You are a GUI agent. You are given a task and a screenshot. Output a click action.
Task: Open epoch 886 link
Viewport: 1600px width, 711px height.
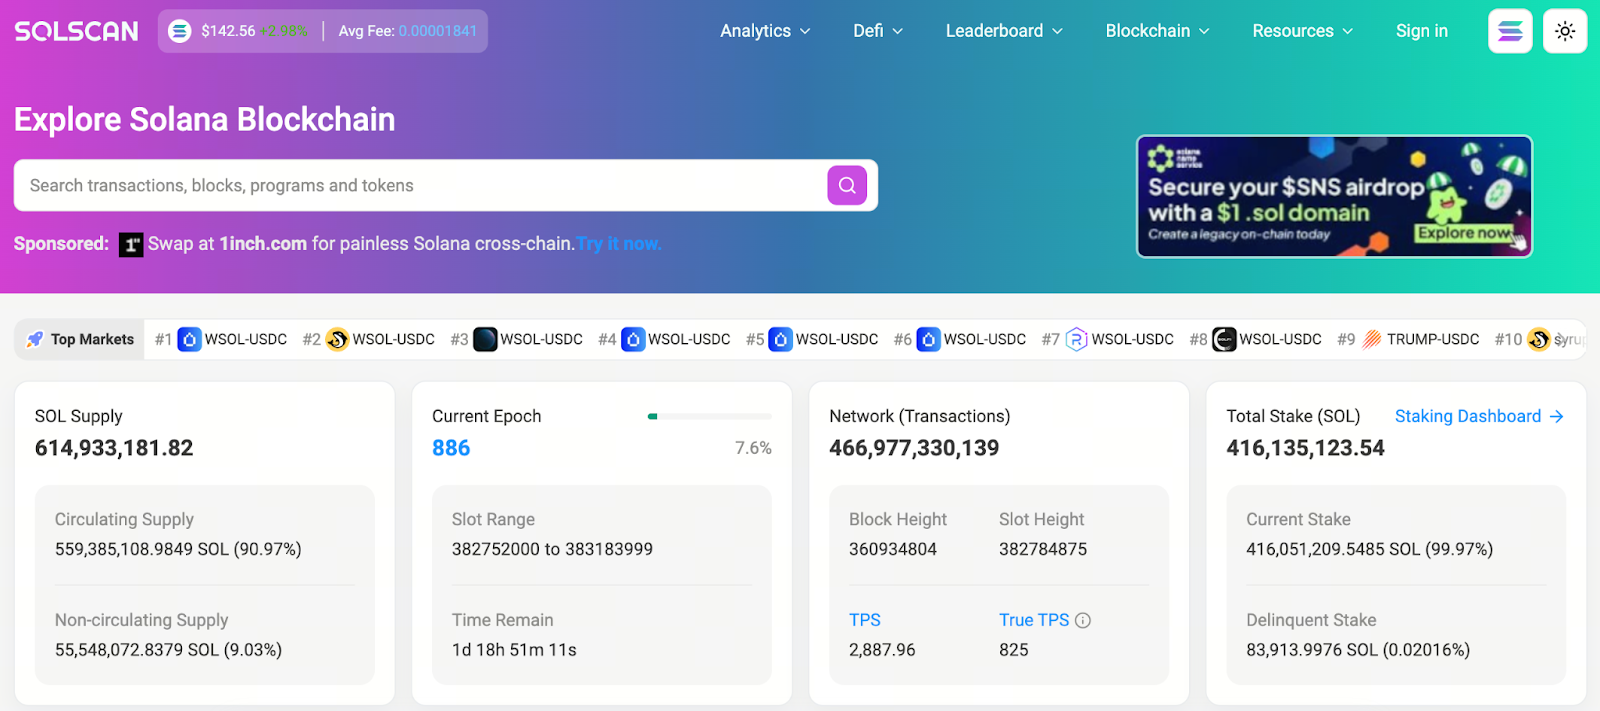pyautogui.click(x=451, y=448)
